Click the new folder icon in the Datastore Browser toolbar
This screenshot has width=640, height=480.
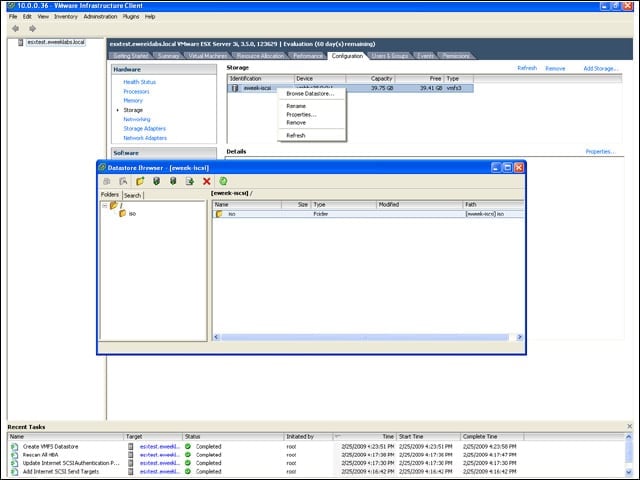(x=140, y=181)
